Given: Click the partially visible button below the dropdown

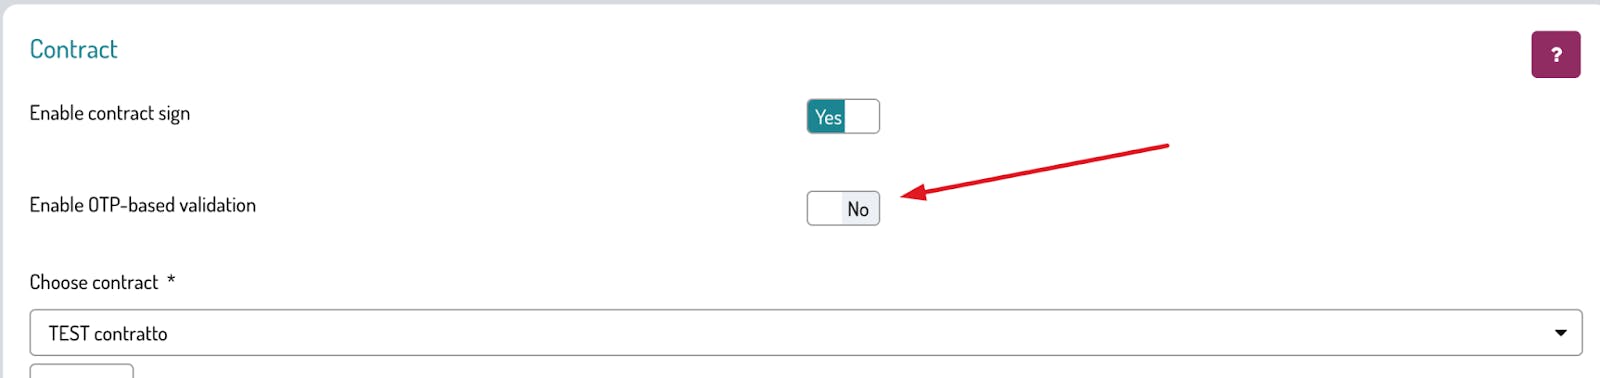Looking at the screenshot, I should coord(81,371).
